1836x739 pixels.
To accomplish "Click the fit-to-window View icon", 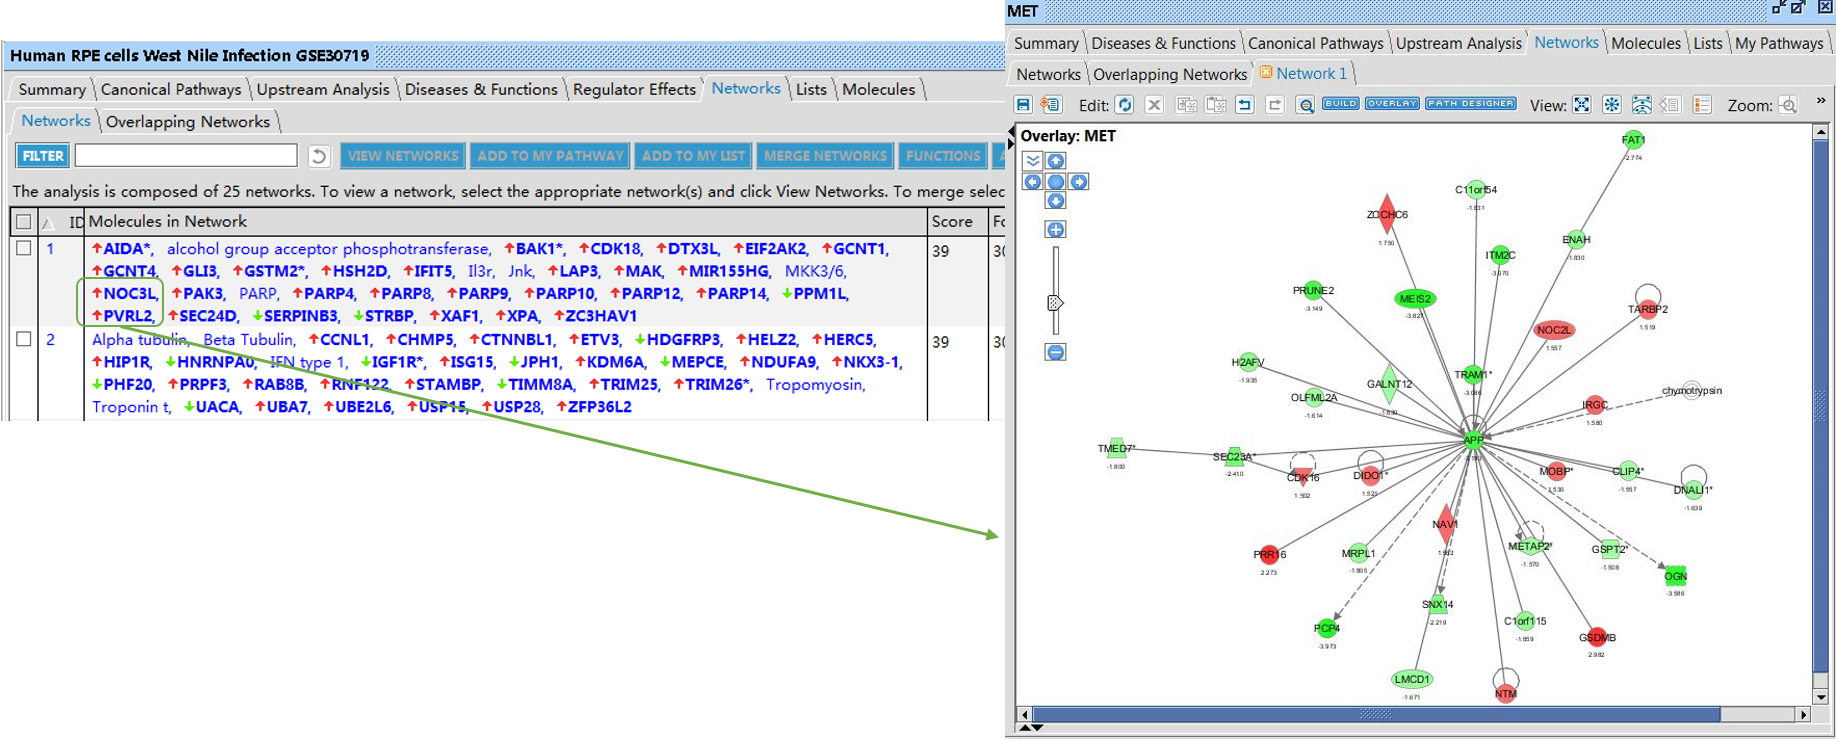I will click(x=1582, y=105).
